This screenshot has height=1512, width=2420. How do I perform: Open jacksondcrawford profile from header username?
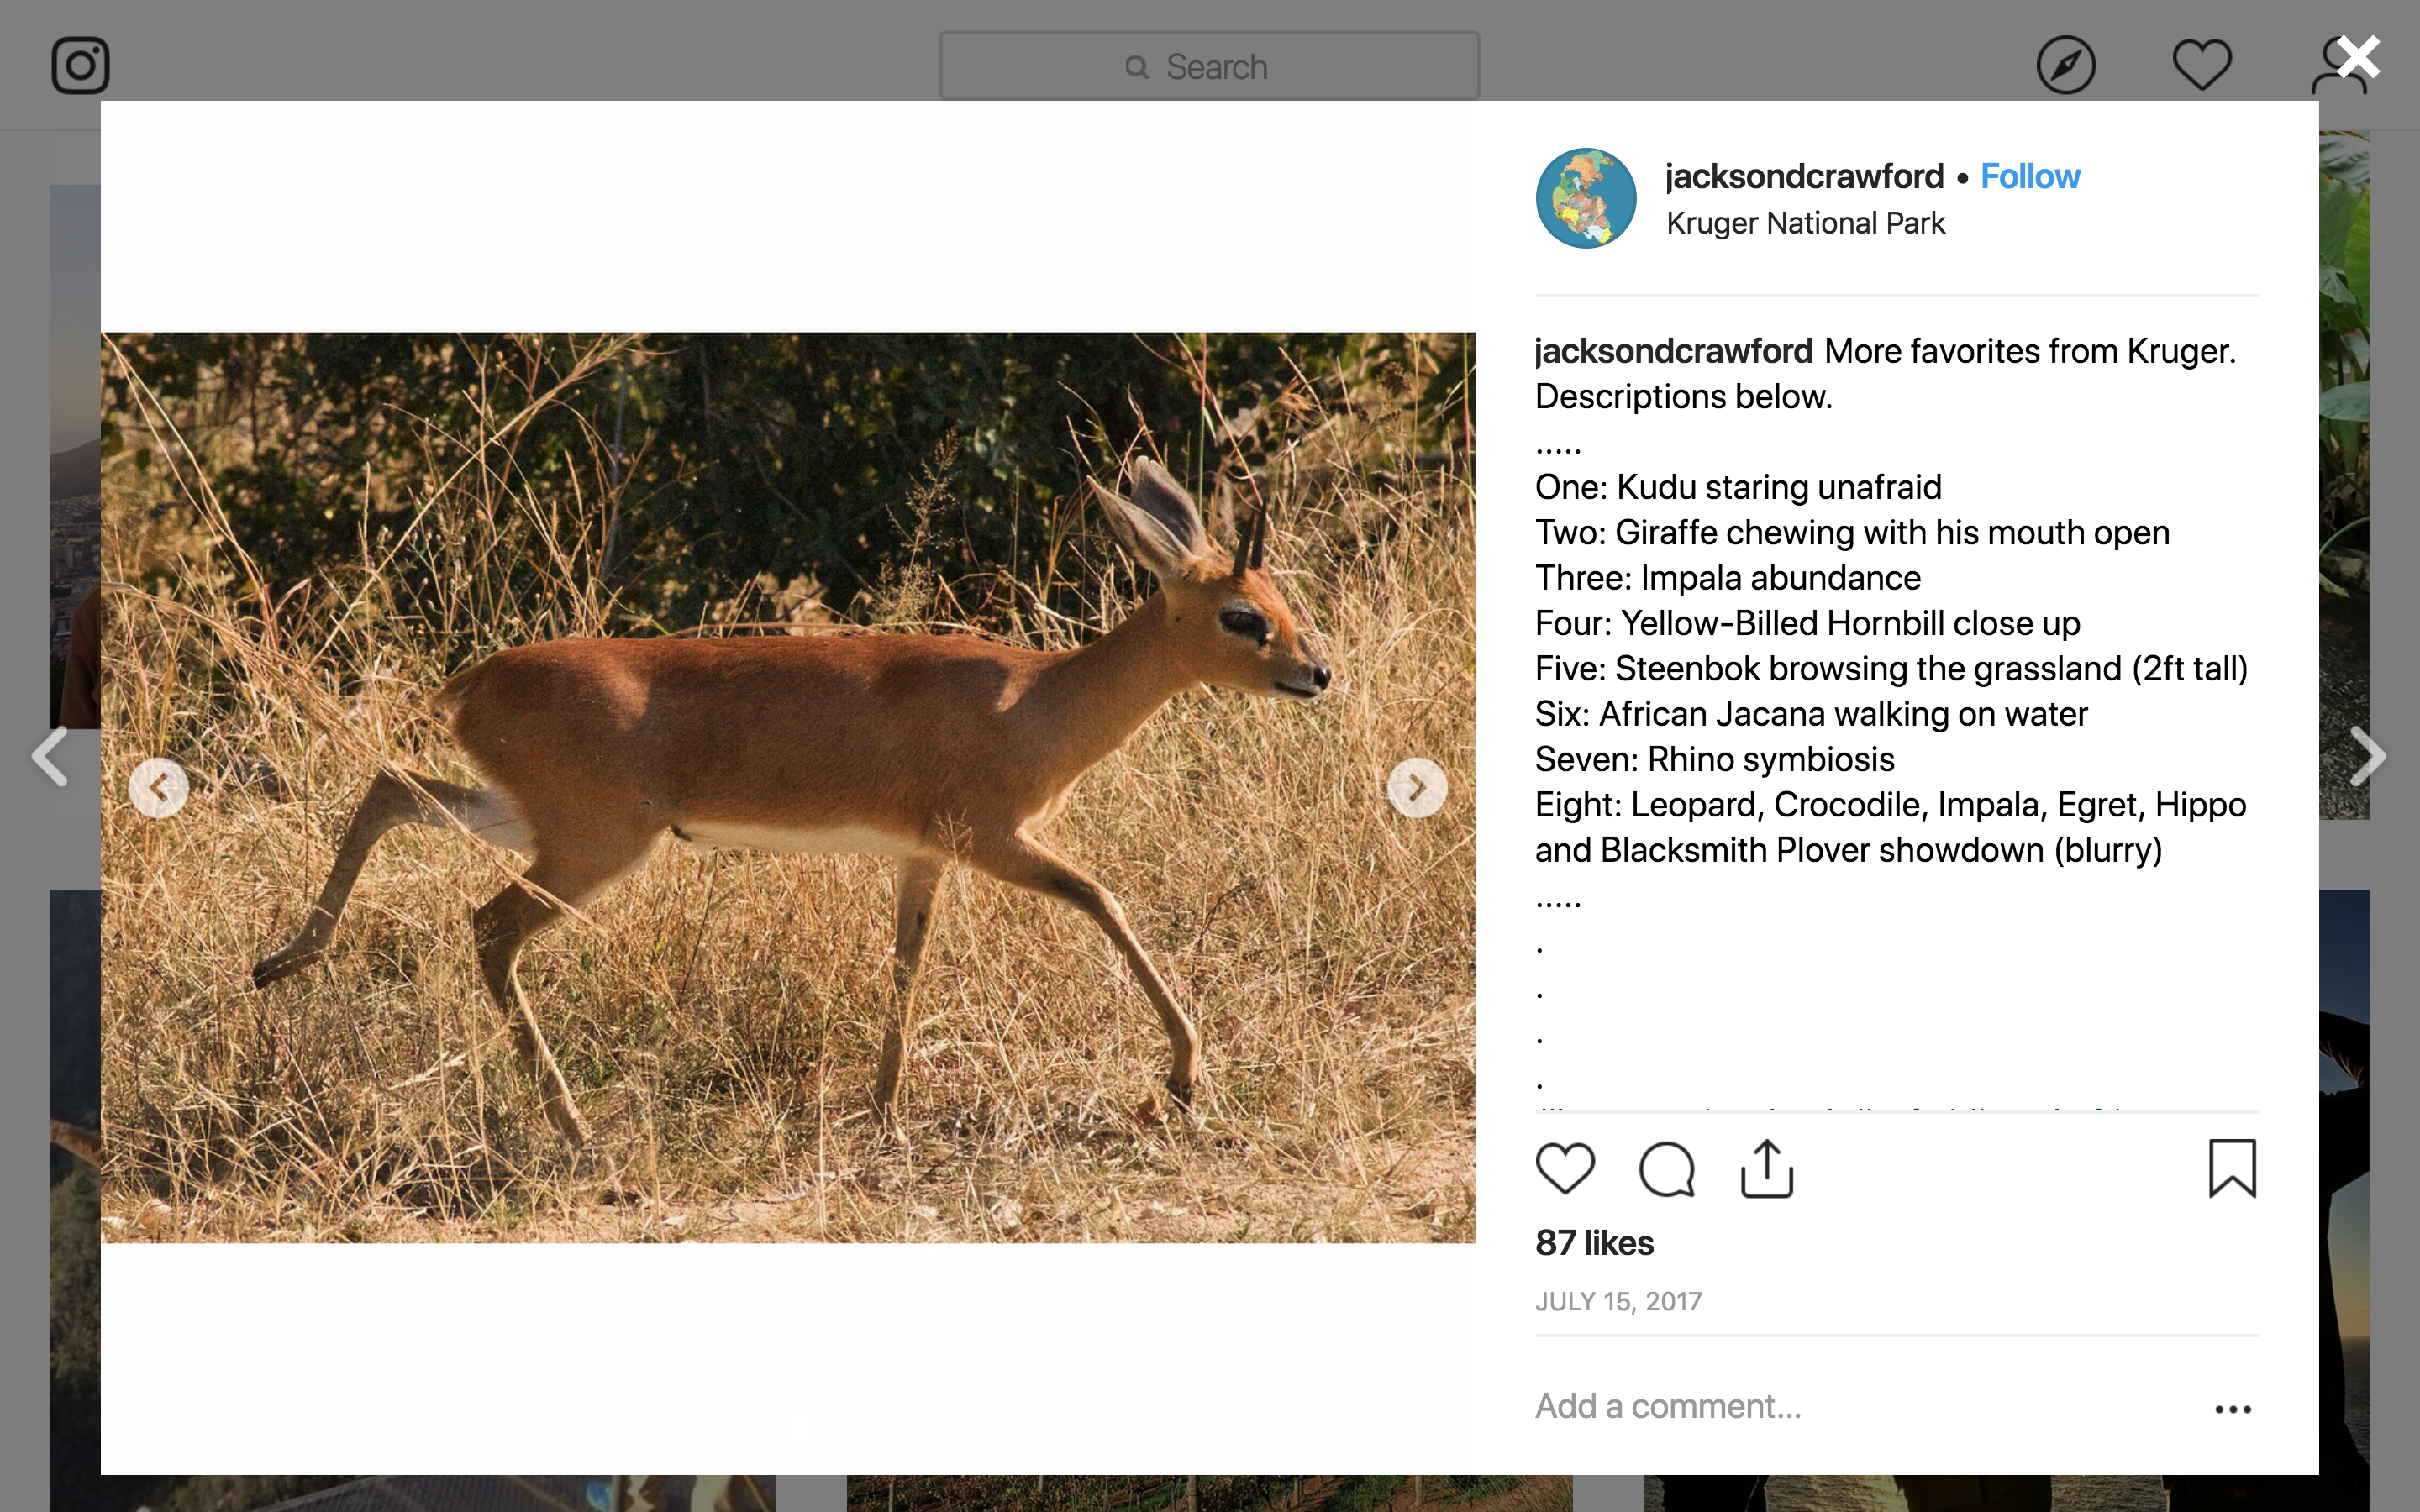[1804, 177]
